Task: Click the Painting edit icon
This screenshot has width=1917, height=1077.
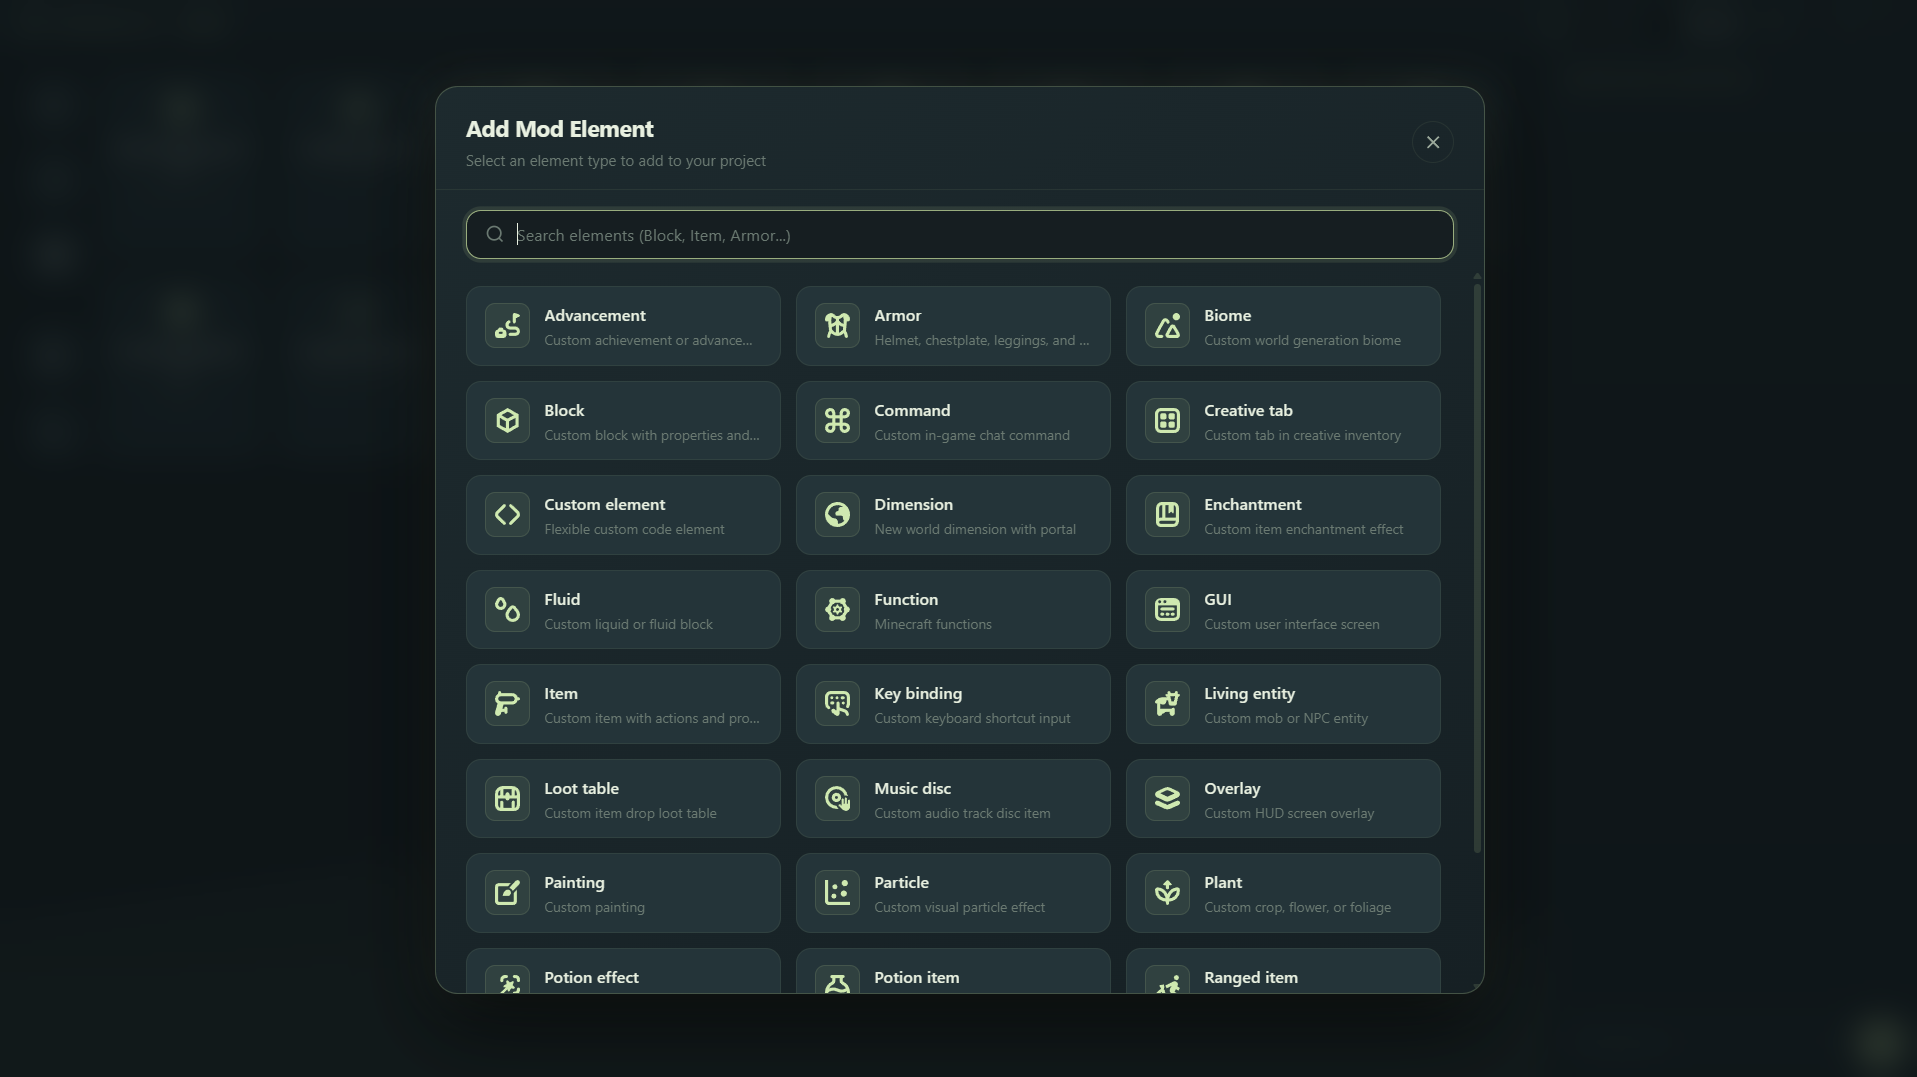Action: (507, 893)
